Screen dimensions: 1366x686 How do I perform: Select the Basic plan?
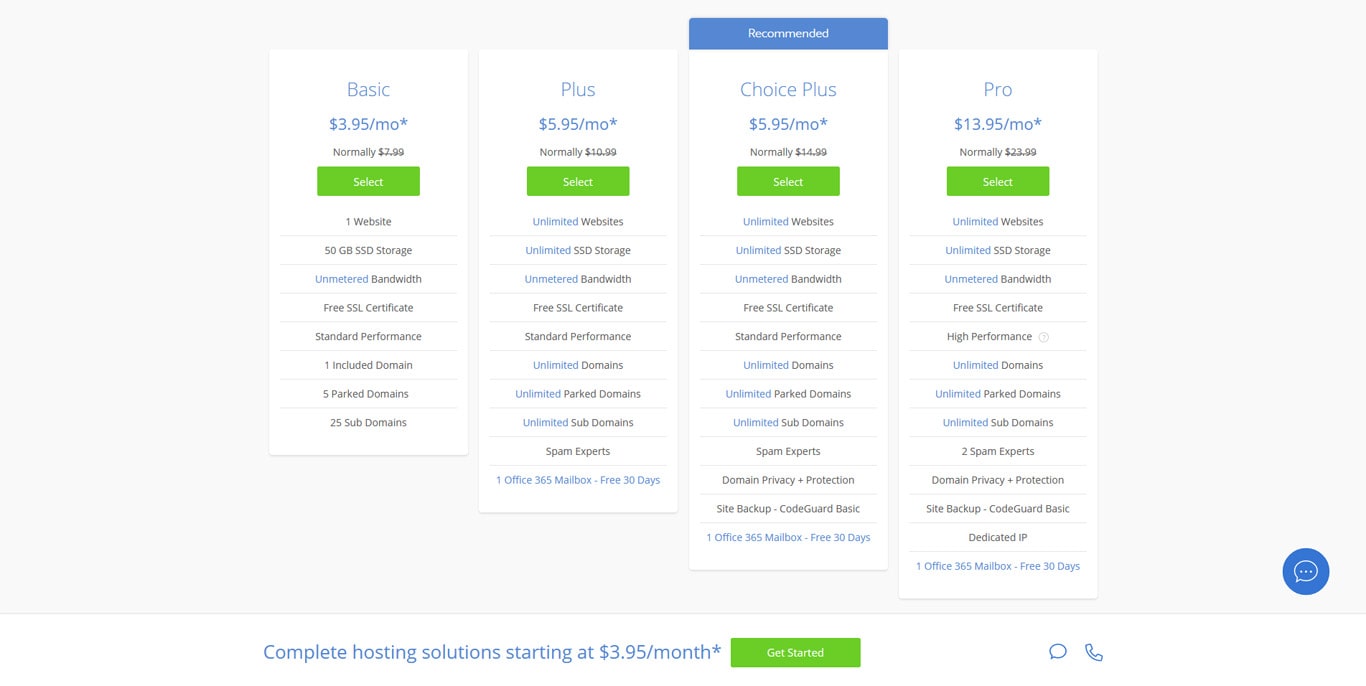pos(368,181)
